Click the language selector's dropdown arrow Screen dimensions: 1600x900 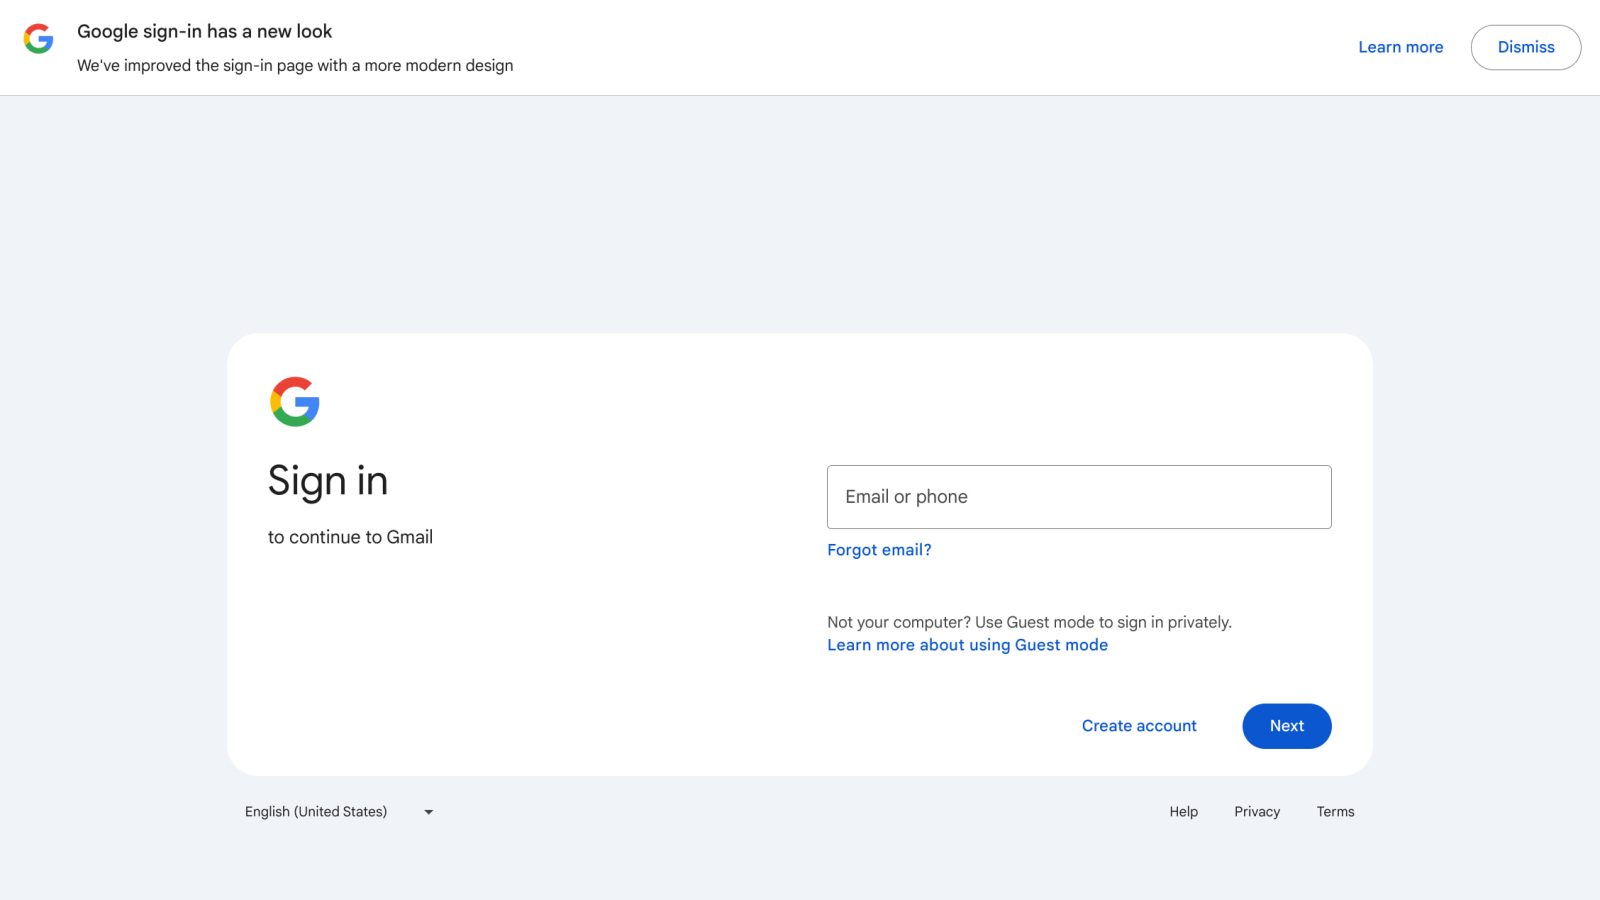click(x=429, y=812)
